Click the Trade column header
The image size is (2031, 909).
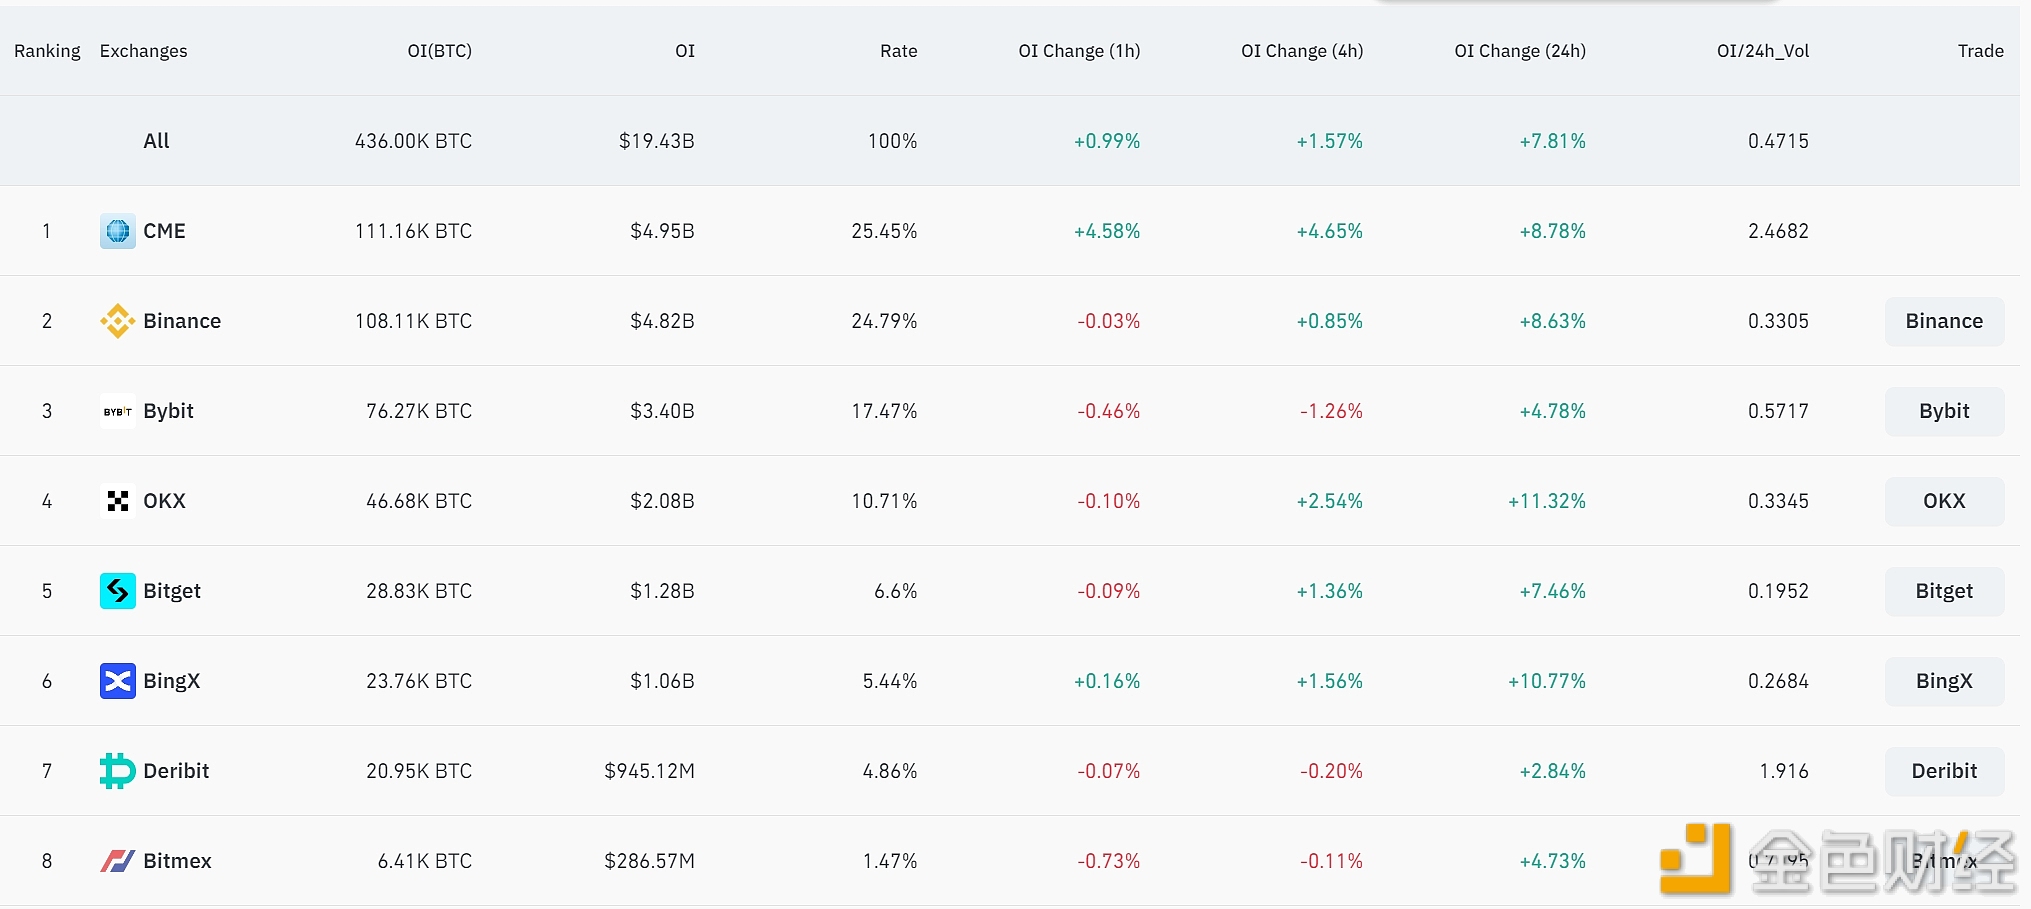click(1980, 51)
